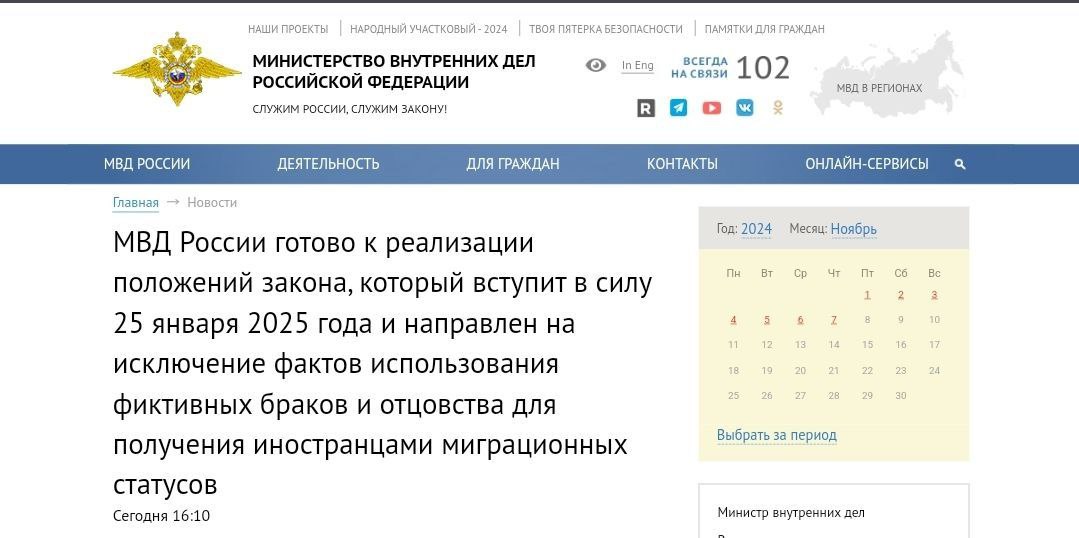Viewport: 1079px width, 538px height.
Task: Open the Rutube social media icon
Action: coord(646,108)
